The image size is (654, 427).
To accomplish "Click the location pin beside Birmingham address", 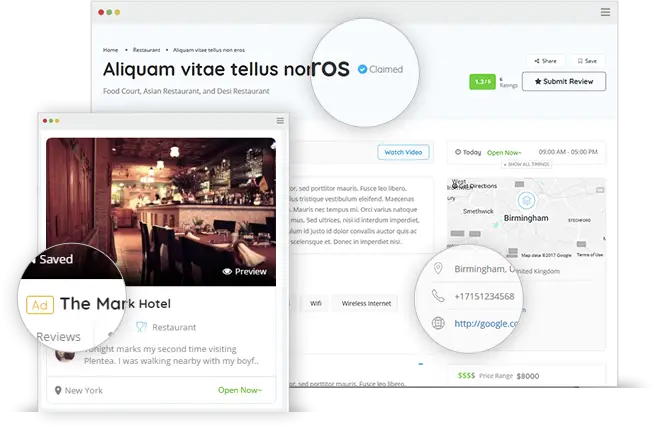I will click(x=438, y=268).
